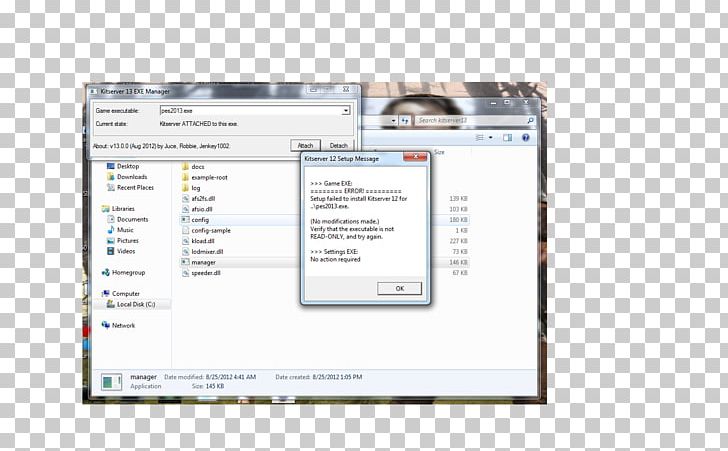Screen dimensions: 728x451
Task: Expand the change view options arrow
Action: pos(492,138)
